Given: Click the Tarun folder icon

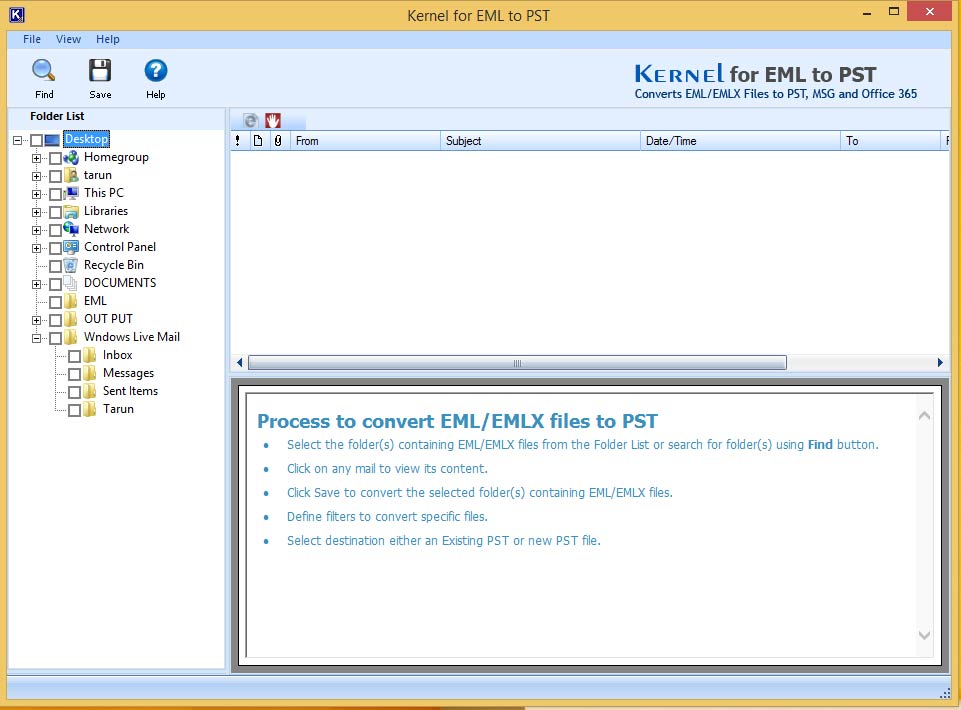Looking at the screenshot, I should tap(90, 409).
